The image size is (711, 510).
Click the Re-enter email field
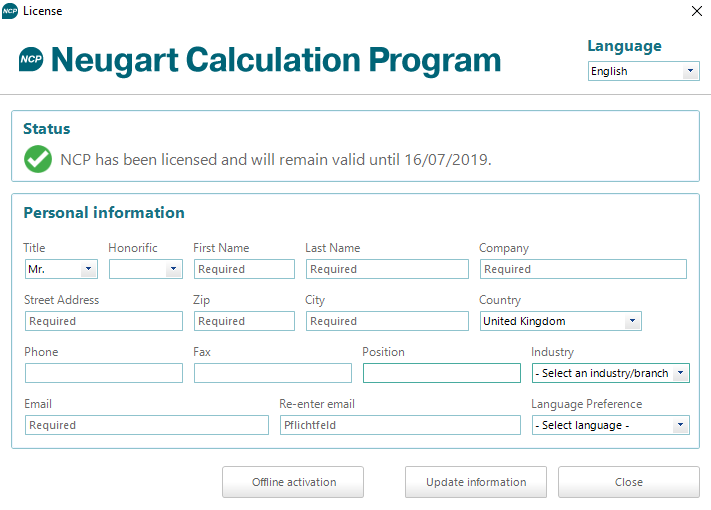tap(399, 425)
